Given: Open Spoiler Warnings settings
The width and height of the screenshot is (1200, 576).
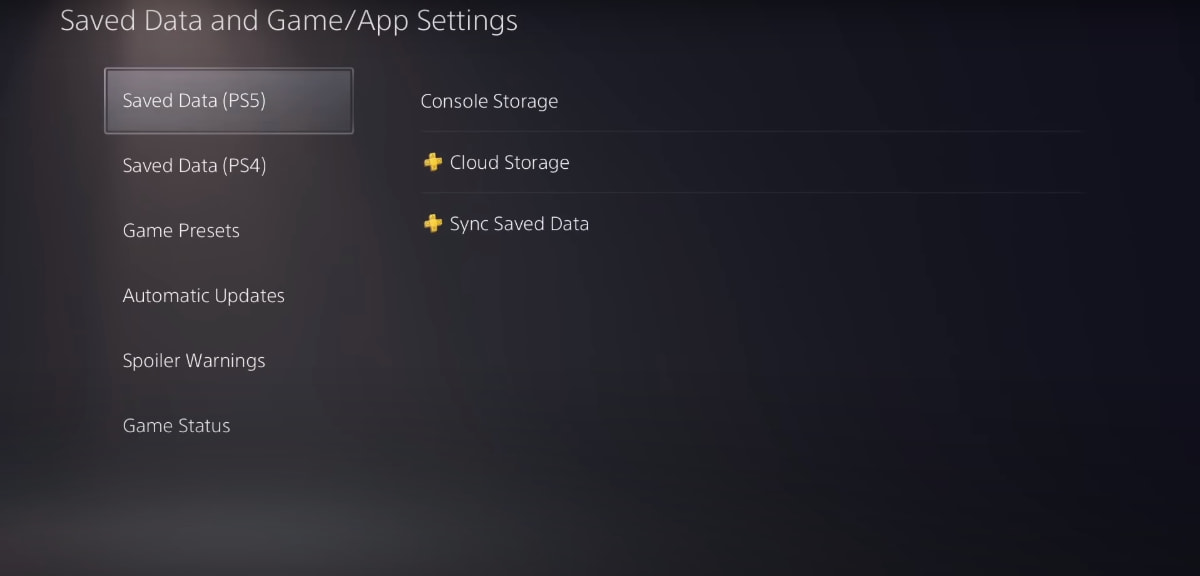Looking at the screenshot, I should point(229,361).
